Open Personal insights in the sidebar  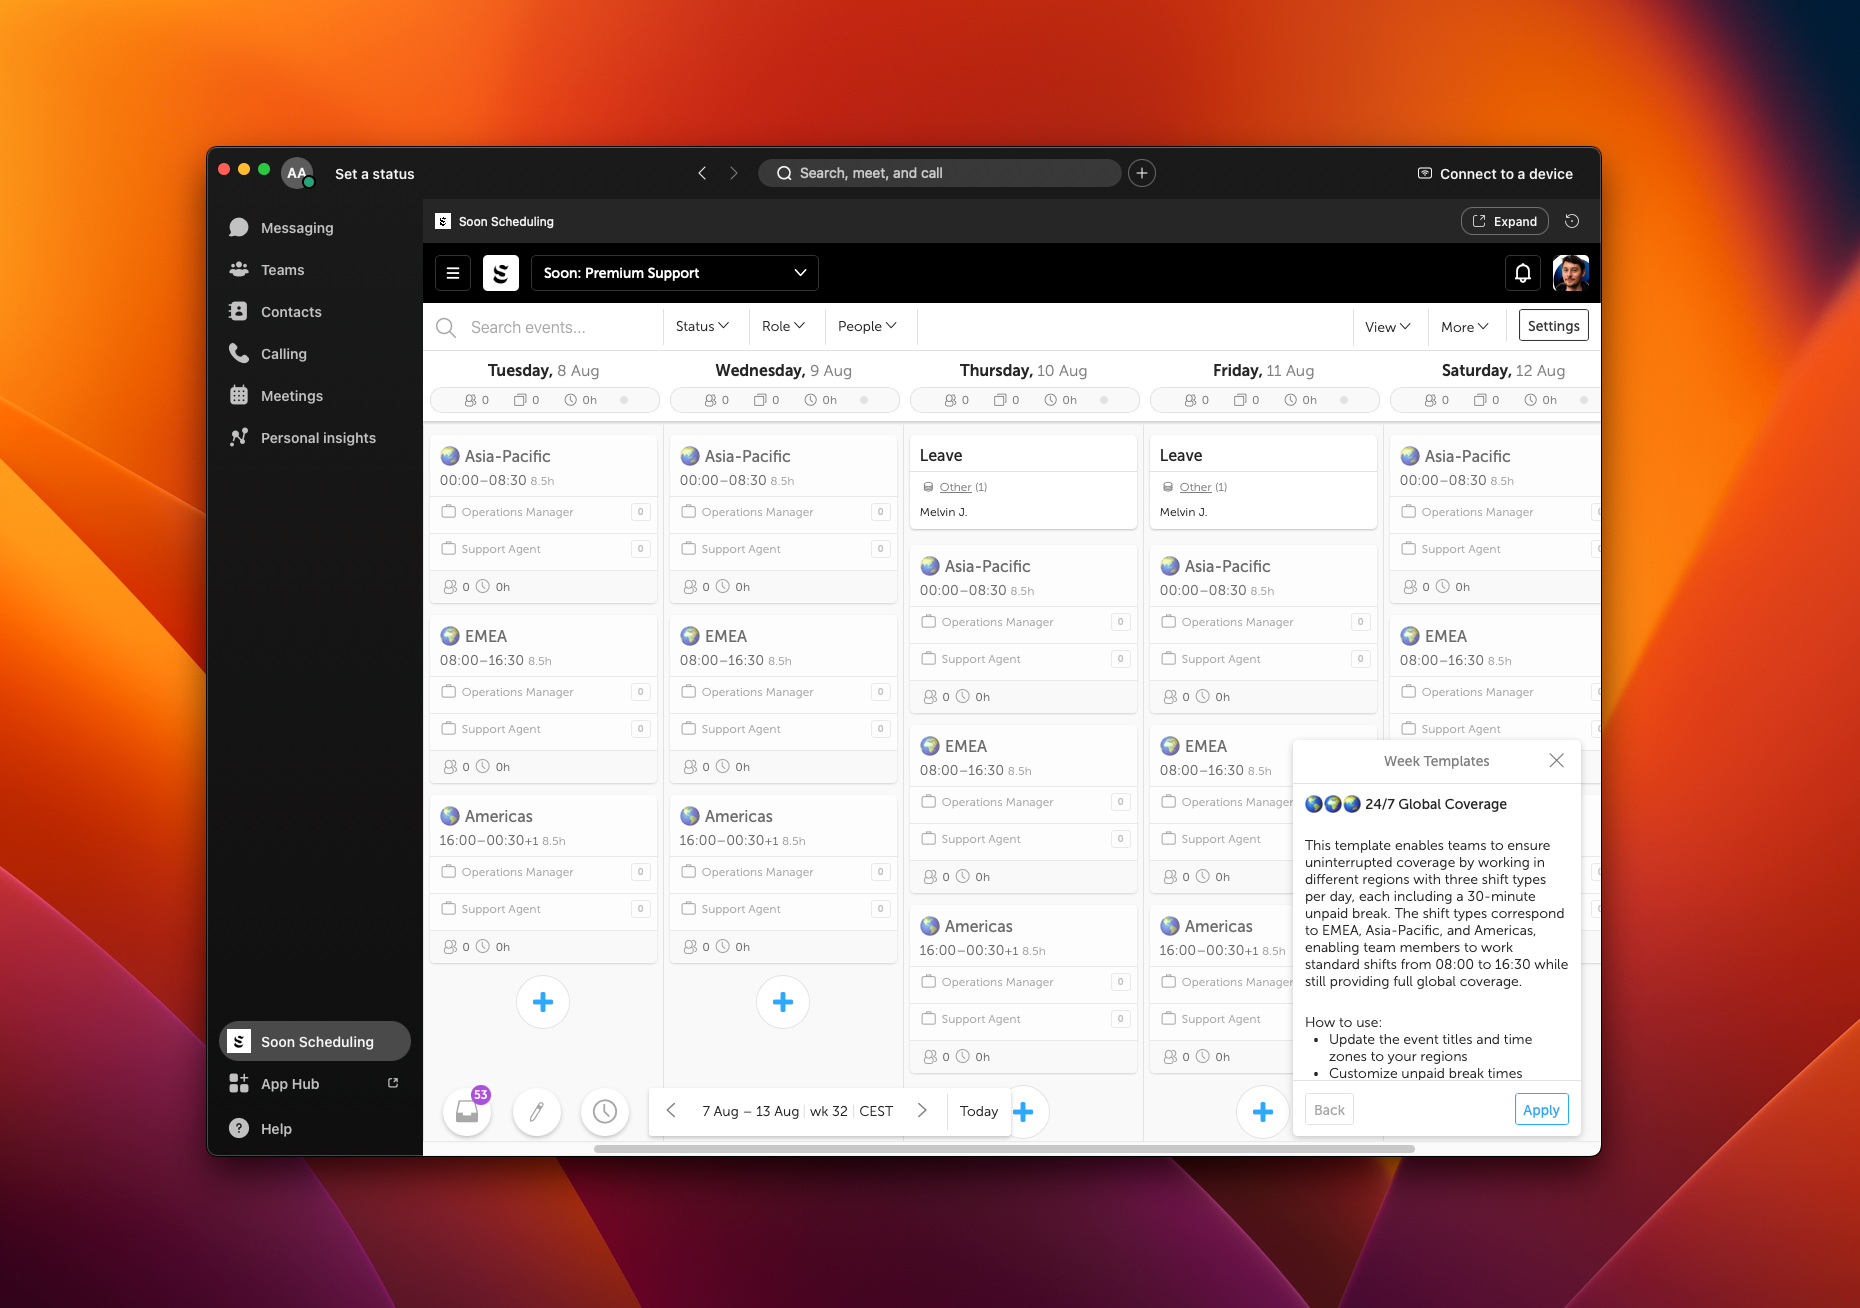click(x=315, y=438)
